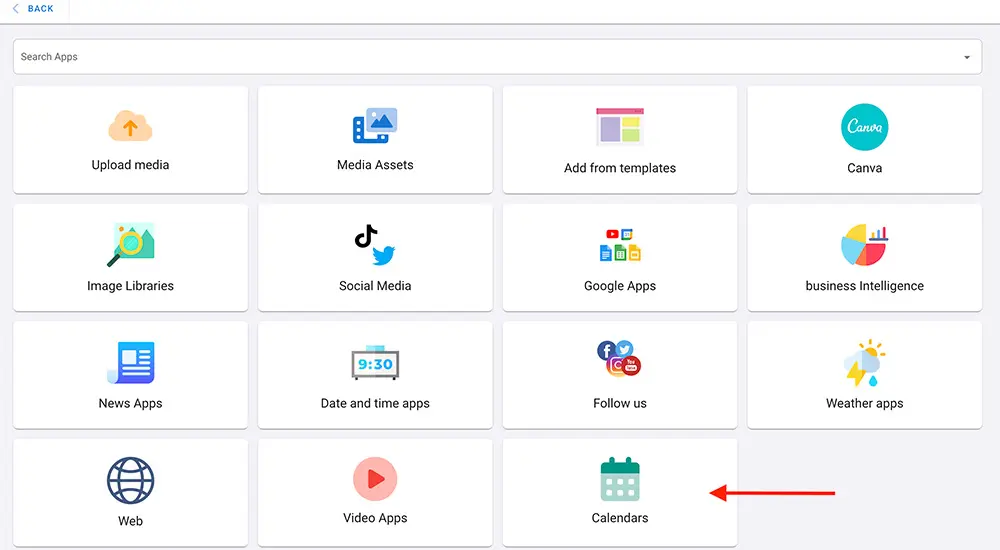The width and height of the screenshot is (1000, 550).
Task: Click the Web globe icon
Action: tap(130, 481)
